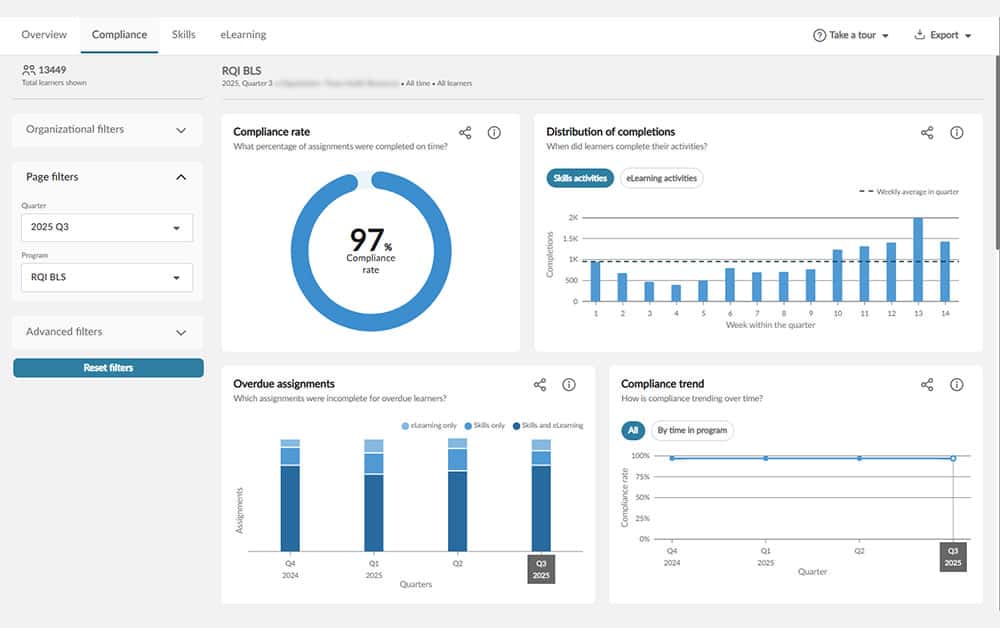This screenshot has height=628, width=1000.
Task: Open the eLearning tab
Action: pyautogui.click(x=243, y=35)
